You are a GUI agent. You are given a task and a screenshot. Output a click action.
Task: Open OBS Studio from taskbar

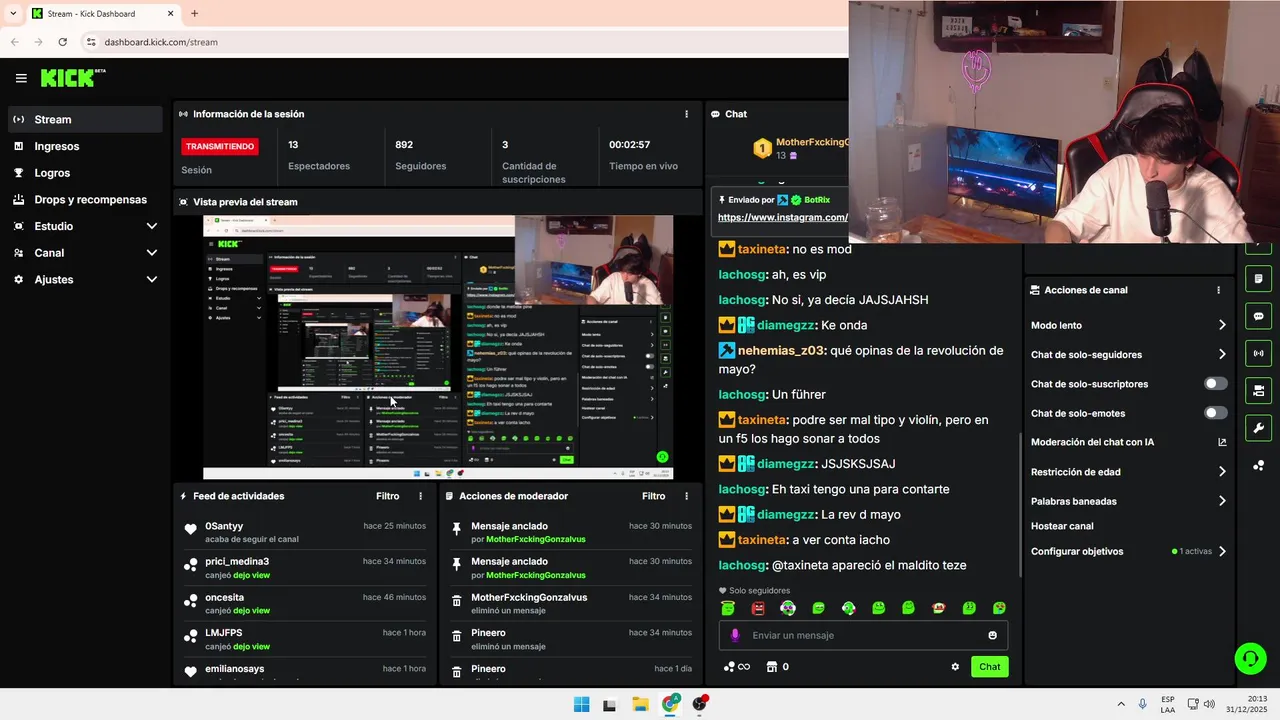pos(699,704)
